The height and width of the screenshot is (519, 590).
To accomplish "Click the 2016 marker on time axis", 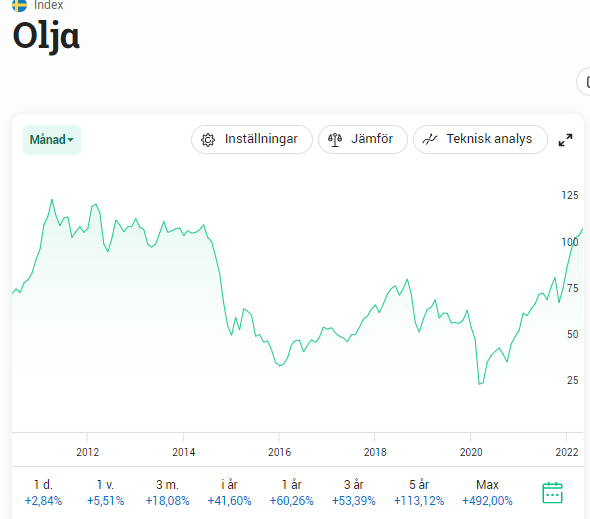I will click(x=279, y=452).
